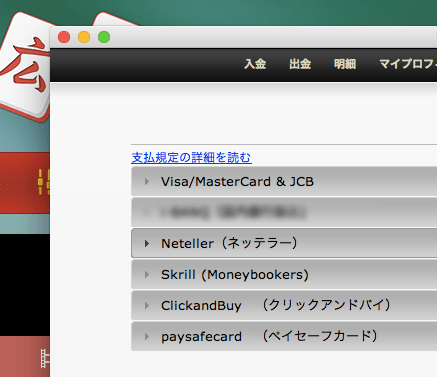Viewport: 437px width, 377px height.
Task: Expand the Neteller disclosure triangle
Action: click(147, 244)
